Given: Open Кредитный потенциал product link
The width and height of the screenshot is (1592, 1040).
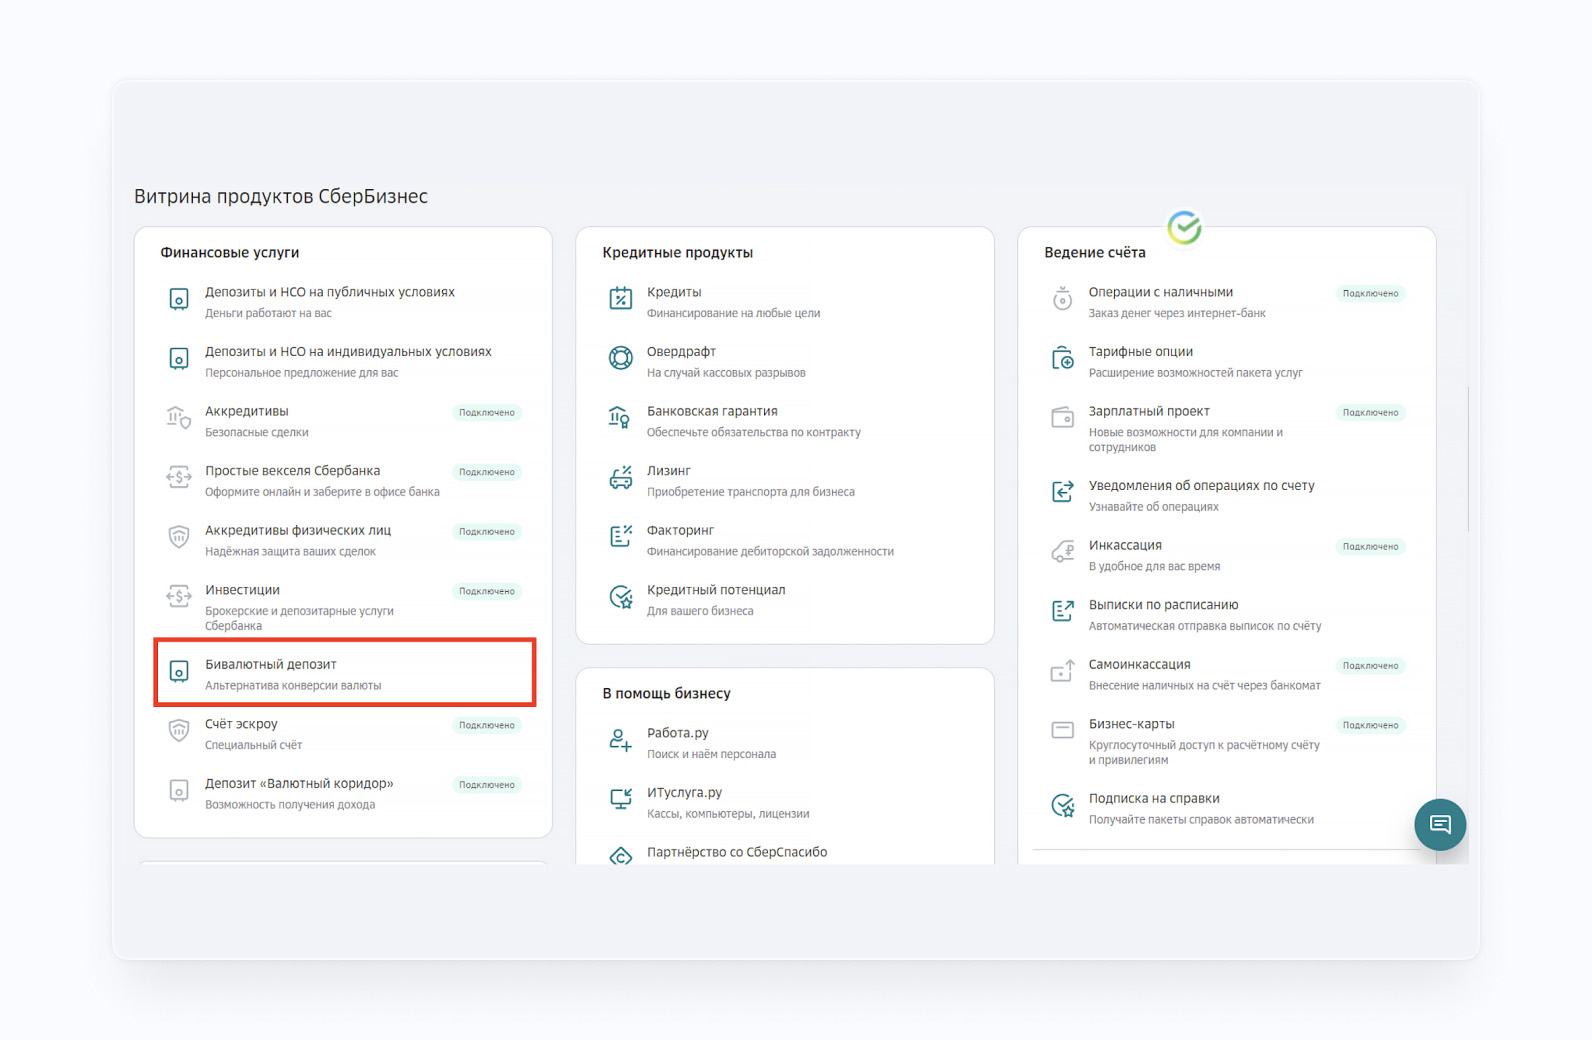Looking at the screenshot, I should coord(716,590).
